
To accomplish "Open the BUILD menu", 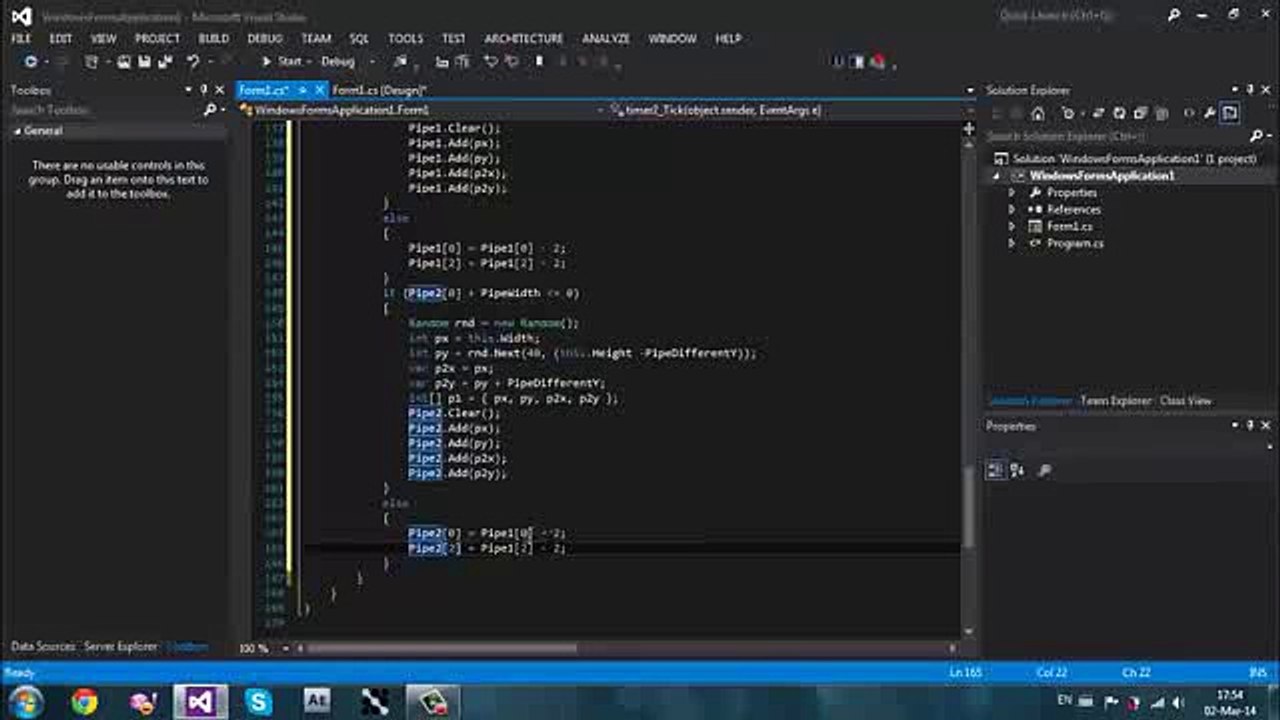I will [213, 38].
